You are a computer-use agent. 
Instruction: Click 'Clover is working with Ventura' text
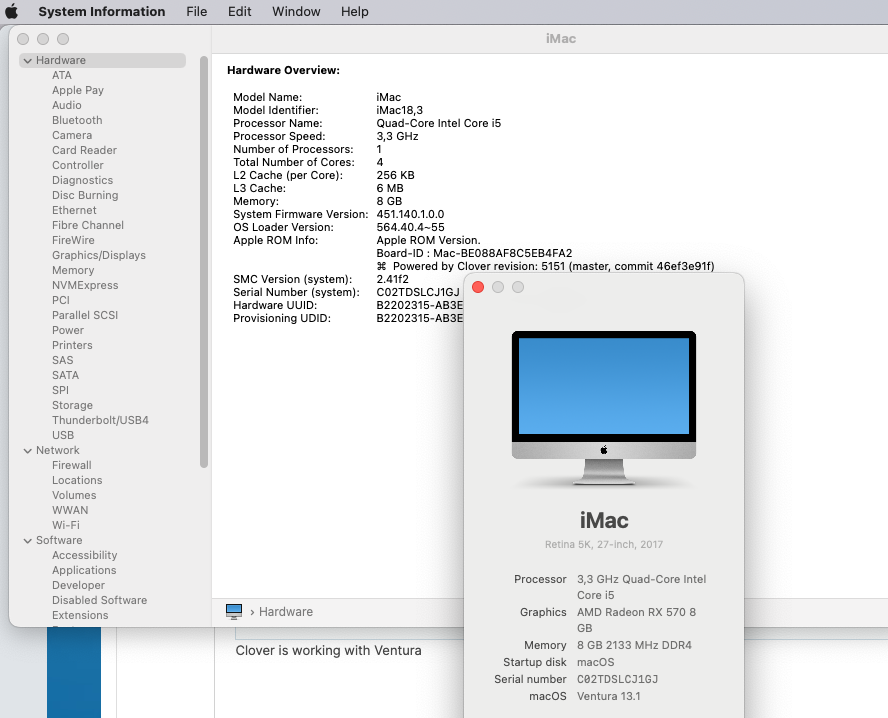[x=328, y=651]
